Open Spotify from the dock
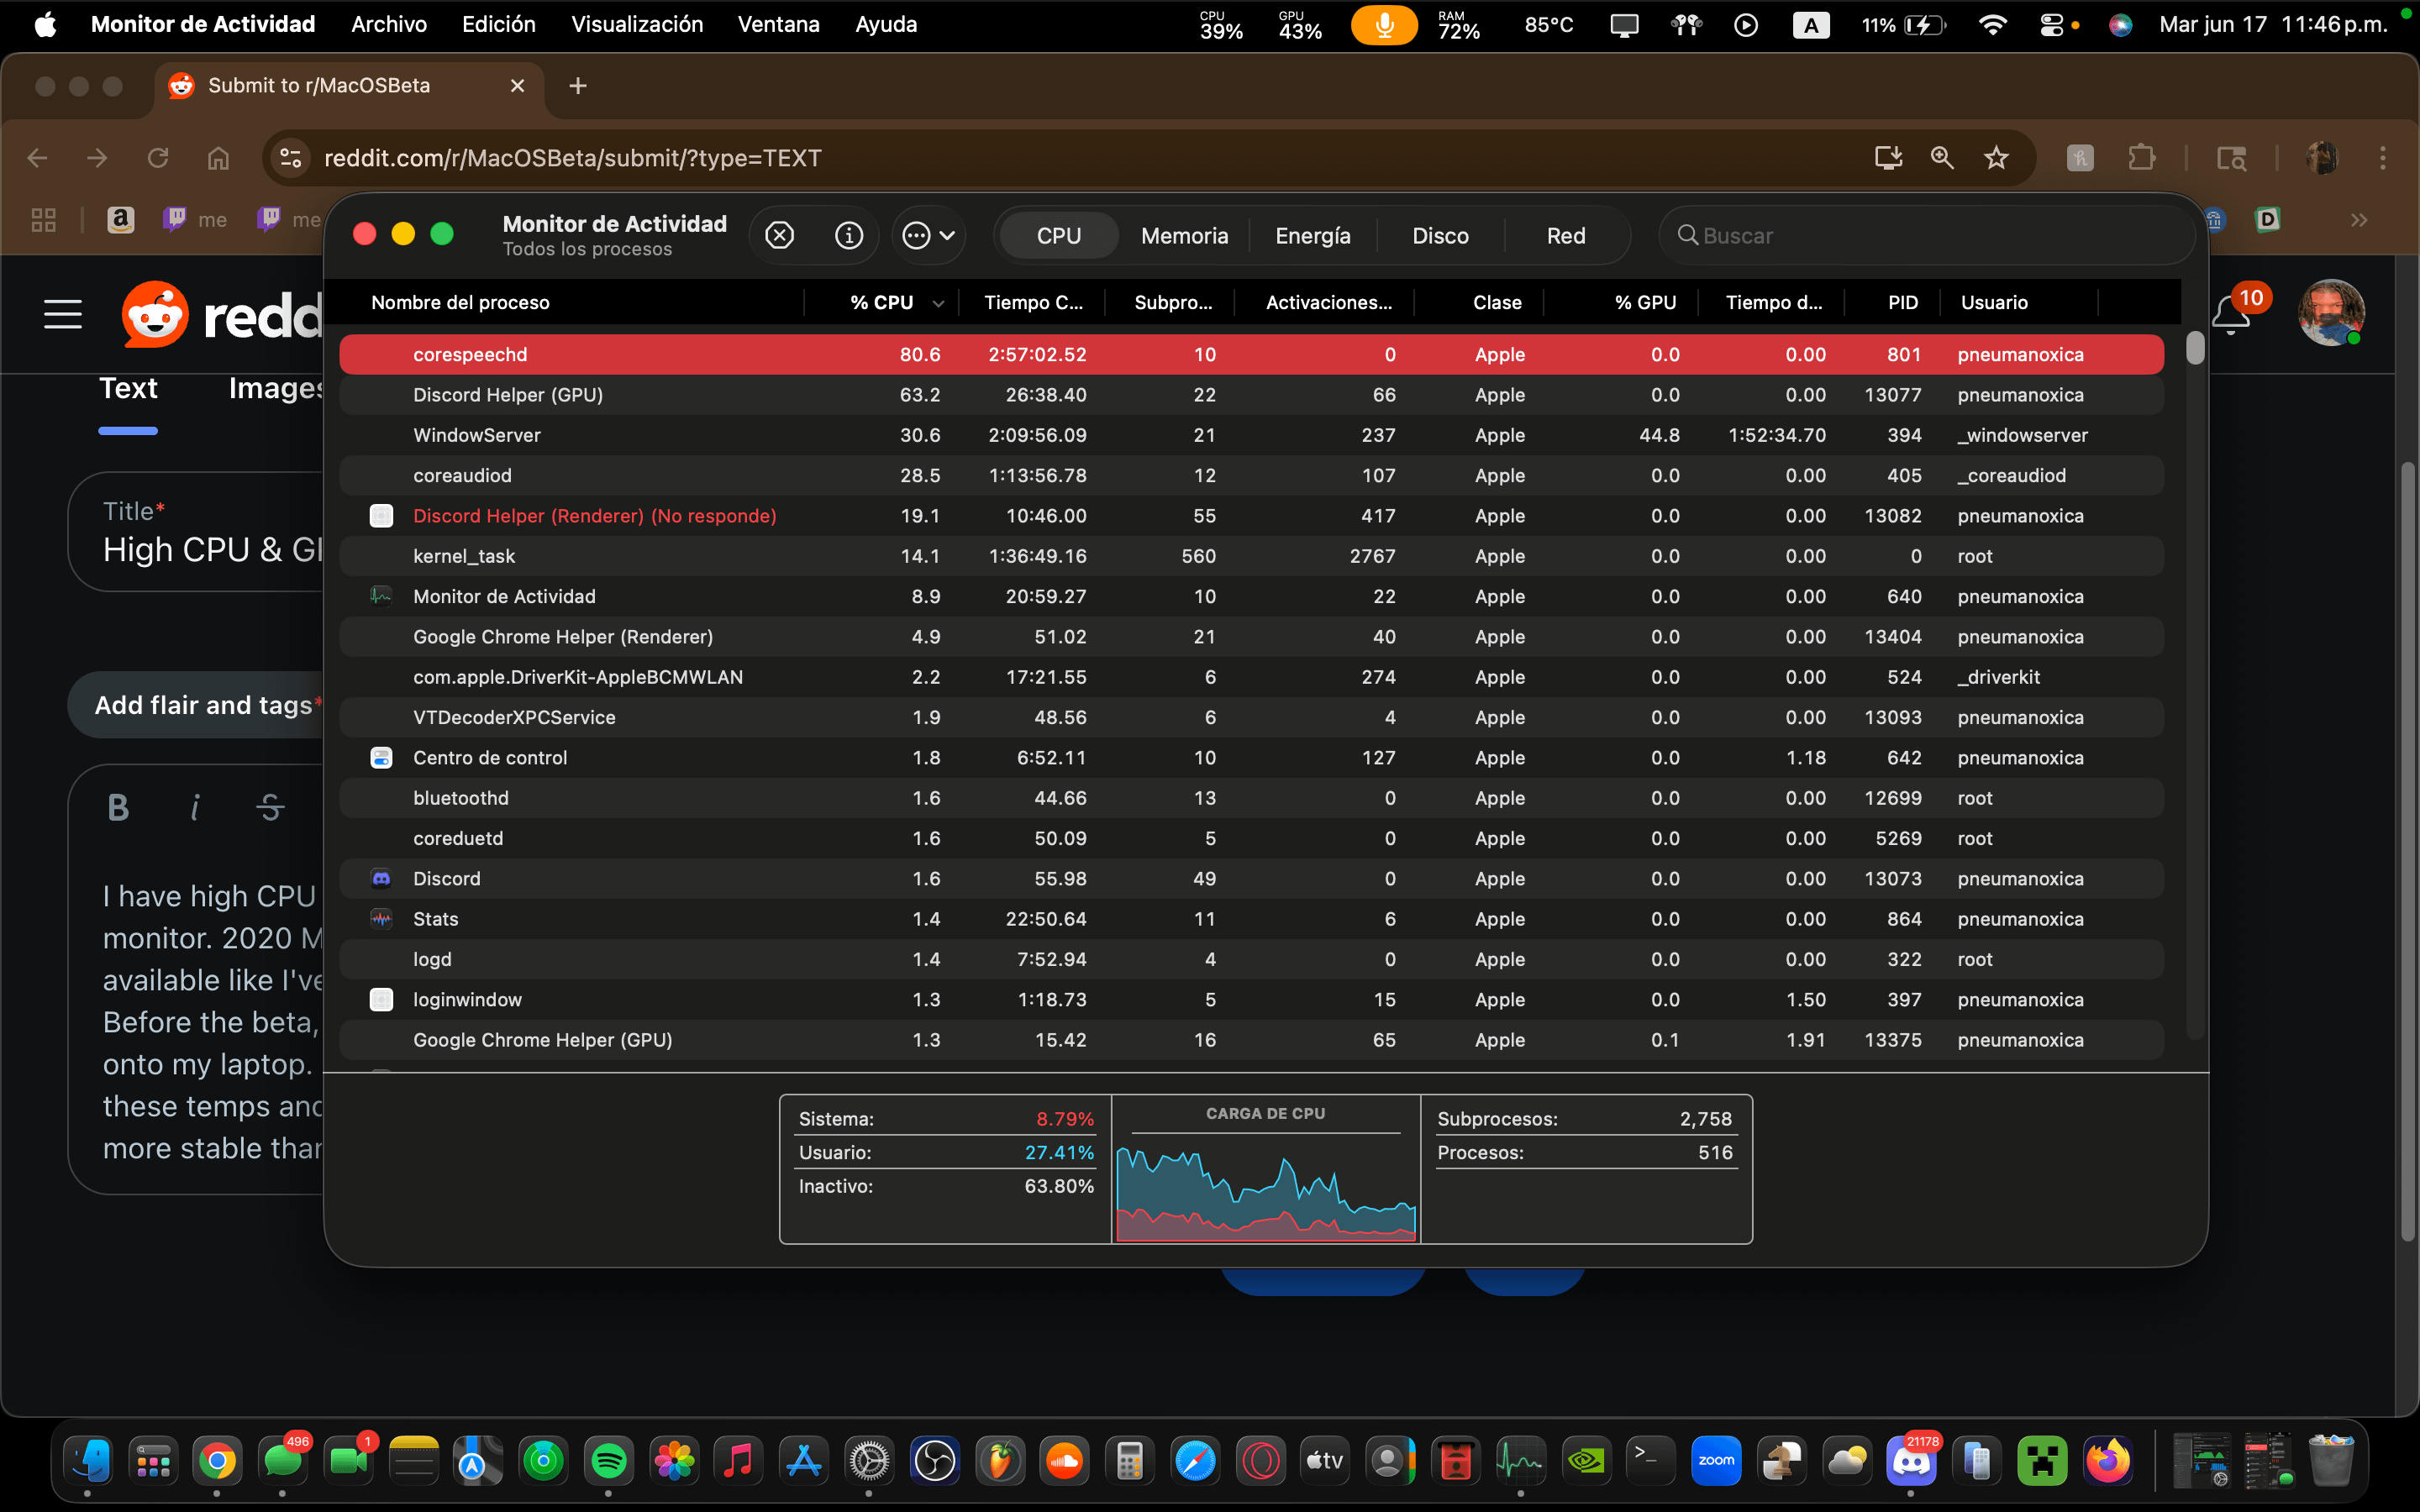The width and height of the screenshot is (2420, 1512). tap(609, 1462)
